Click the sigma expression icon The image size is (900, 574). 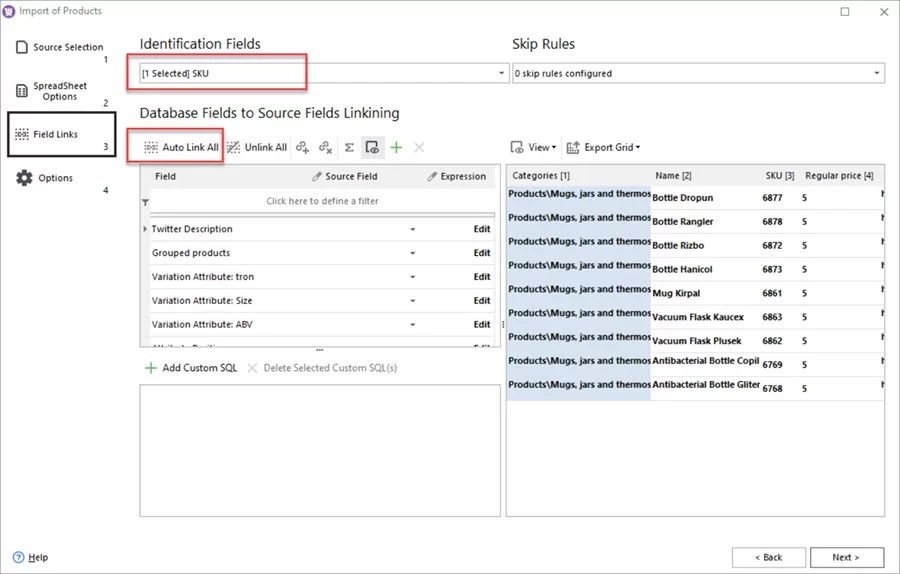point(349,148)
